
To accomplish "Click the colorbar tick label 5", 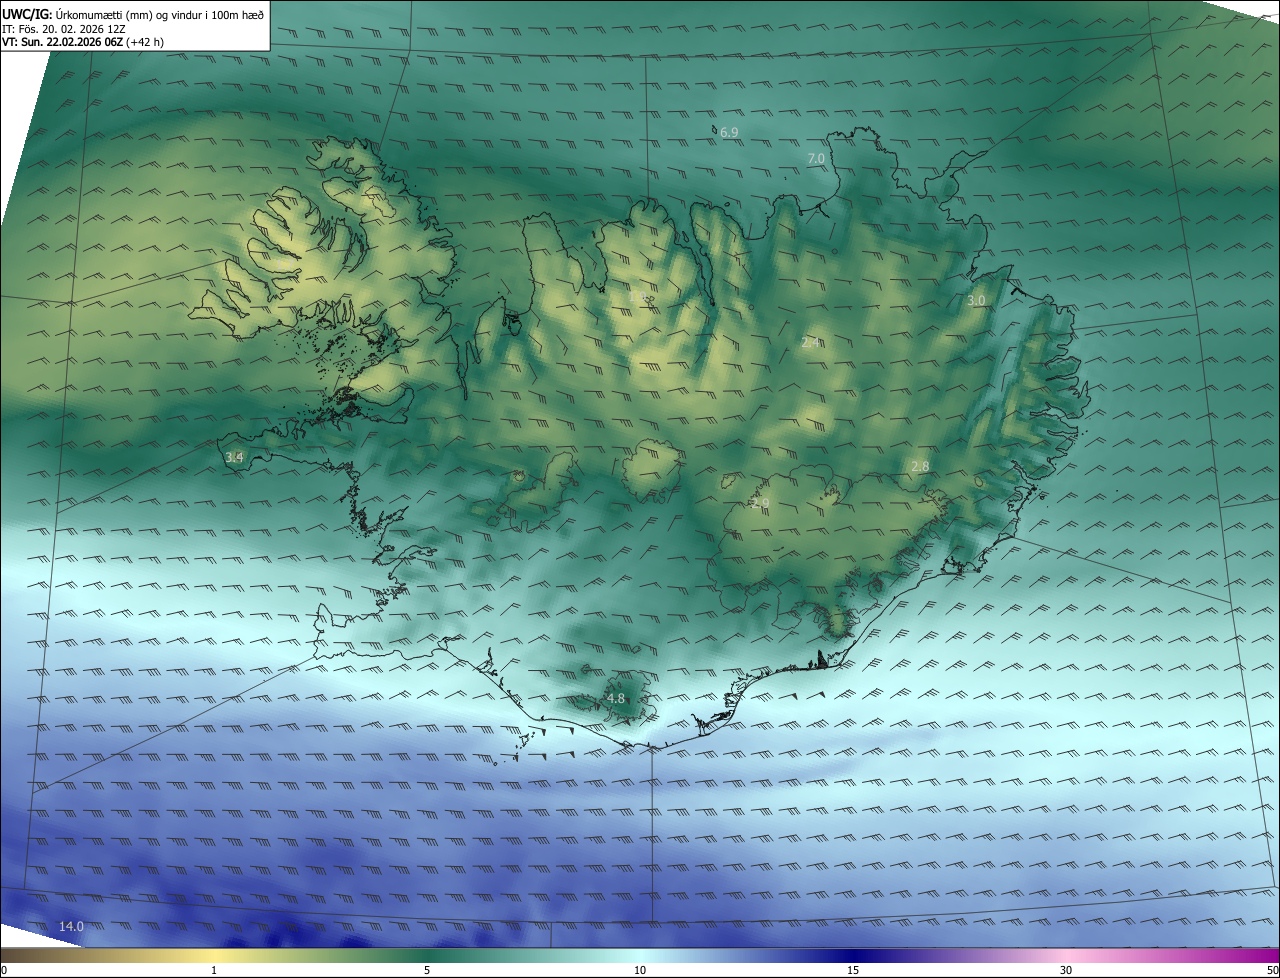I will tap(427, 970).
